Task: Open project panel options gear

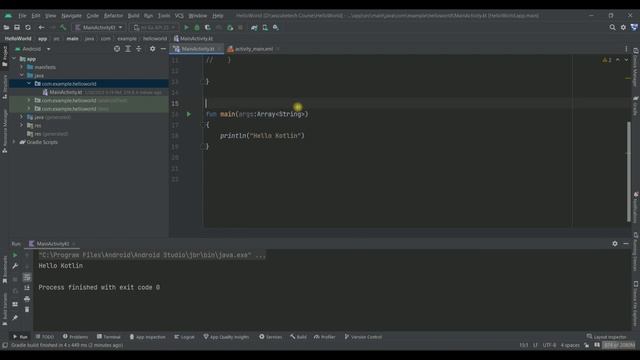Action: coord(152,49)
